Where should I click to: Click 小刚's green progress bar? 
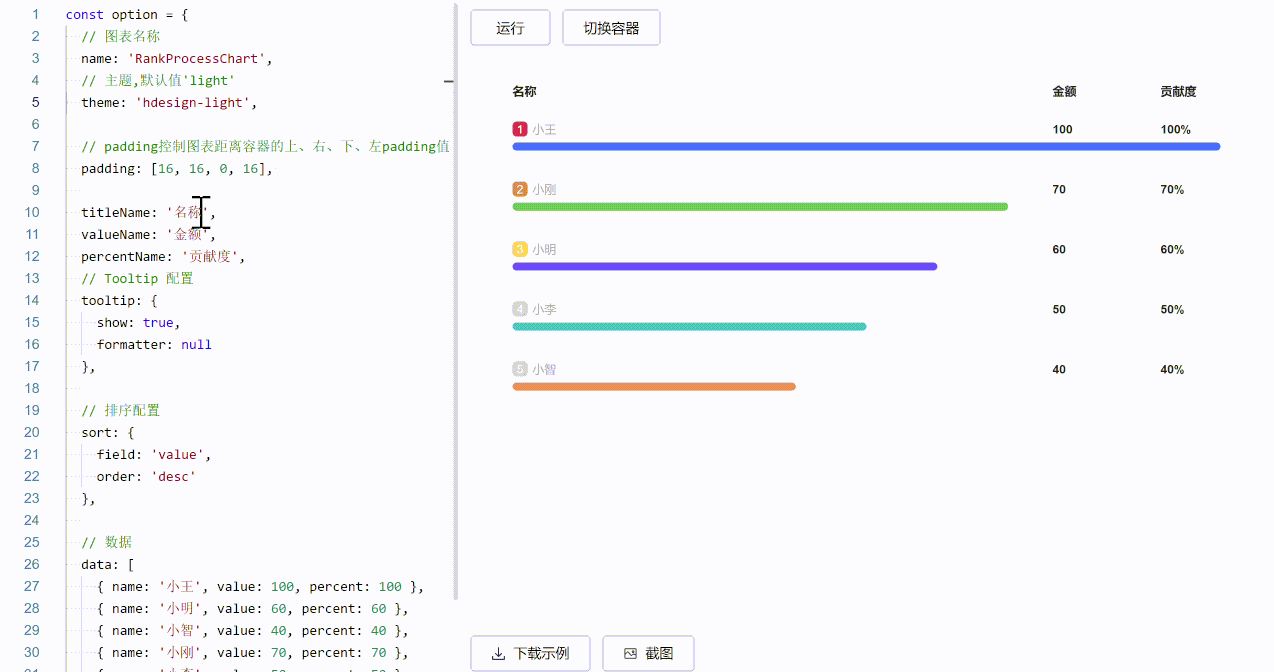coord(760,206)
